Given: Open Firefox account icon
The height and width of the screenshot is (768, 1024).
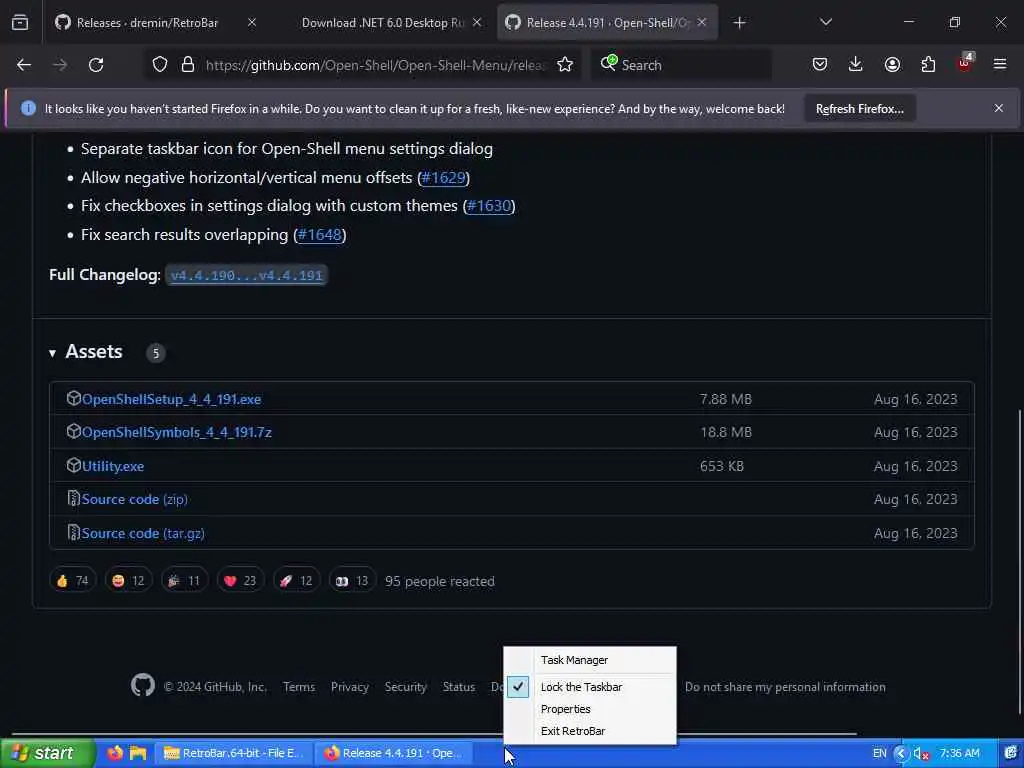Looking at the screenshot, I should [x=892, y=64].
